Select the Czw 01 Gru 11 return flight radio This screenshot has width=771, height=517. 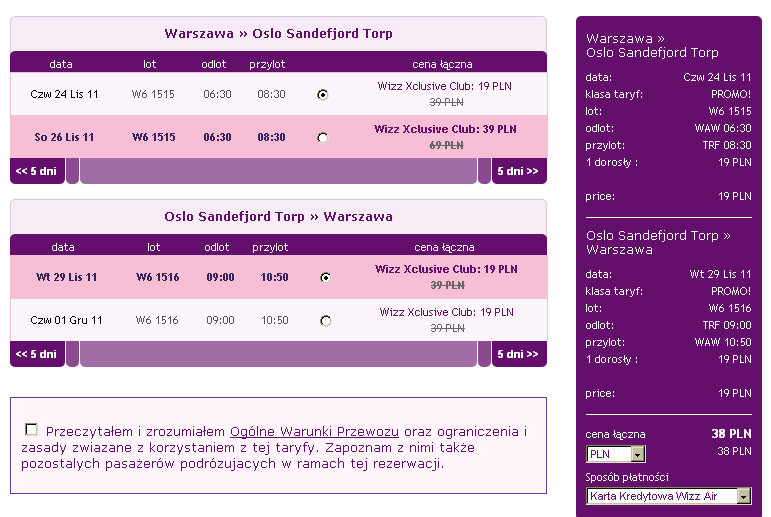[x=326, y=321]
